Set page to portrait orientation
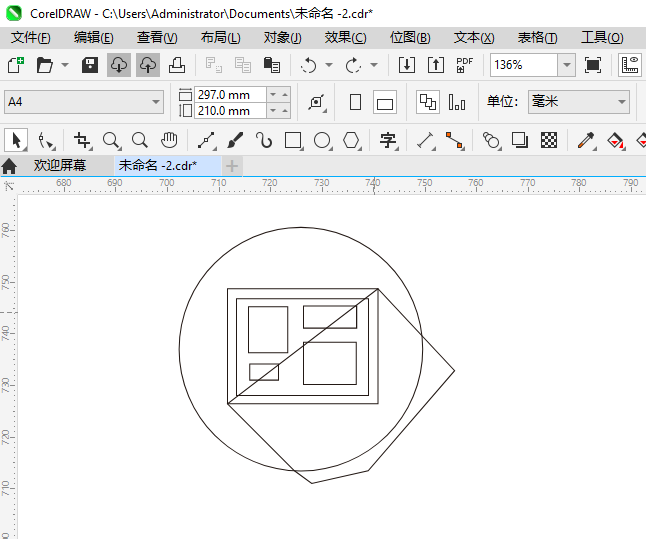646x539 pixels. click(x=355, y=102)
